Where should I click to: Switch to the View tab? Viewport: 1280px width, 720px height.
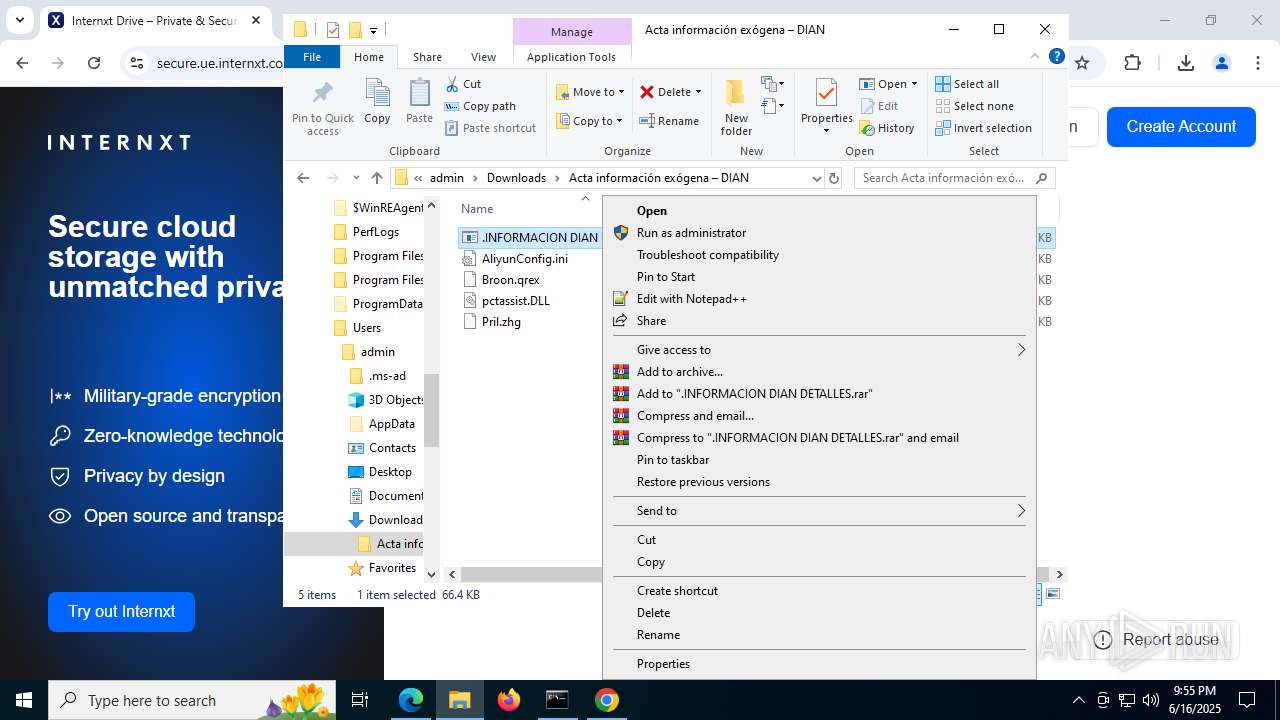coord(483,57)
